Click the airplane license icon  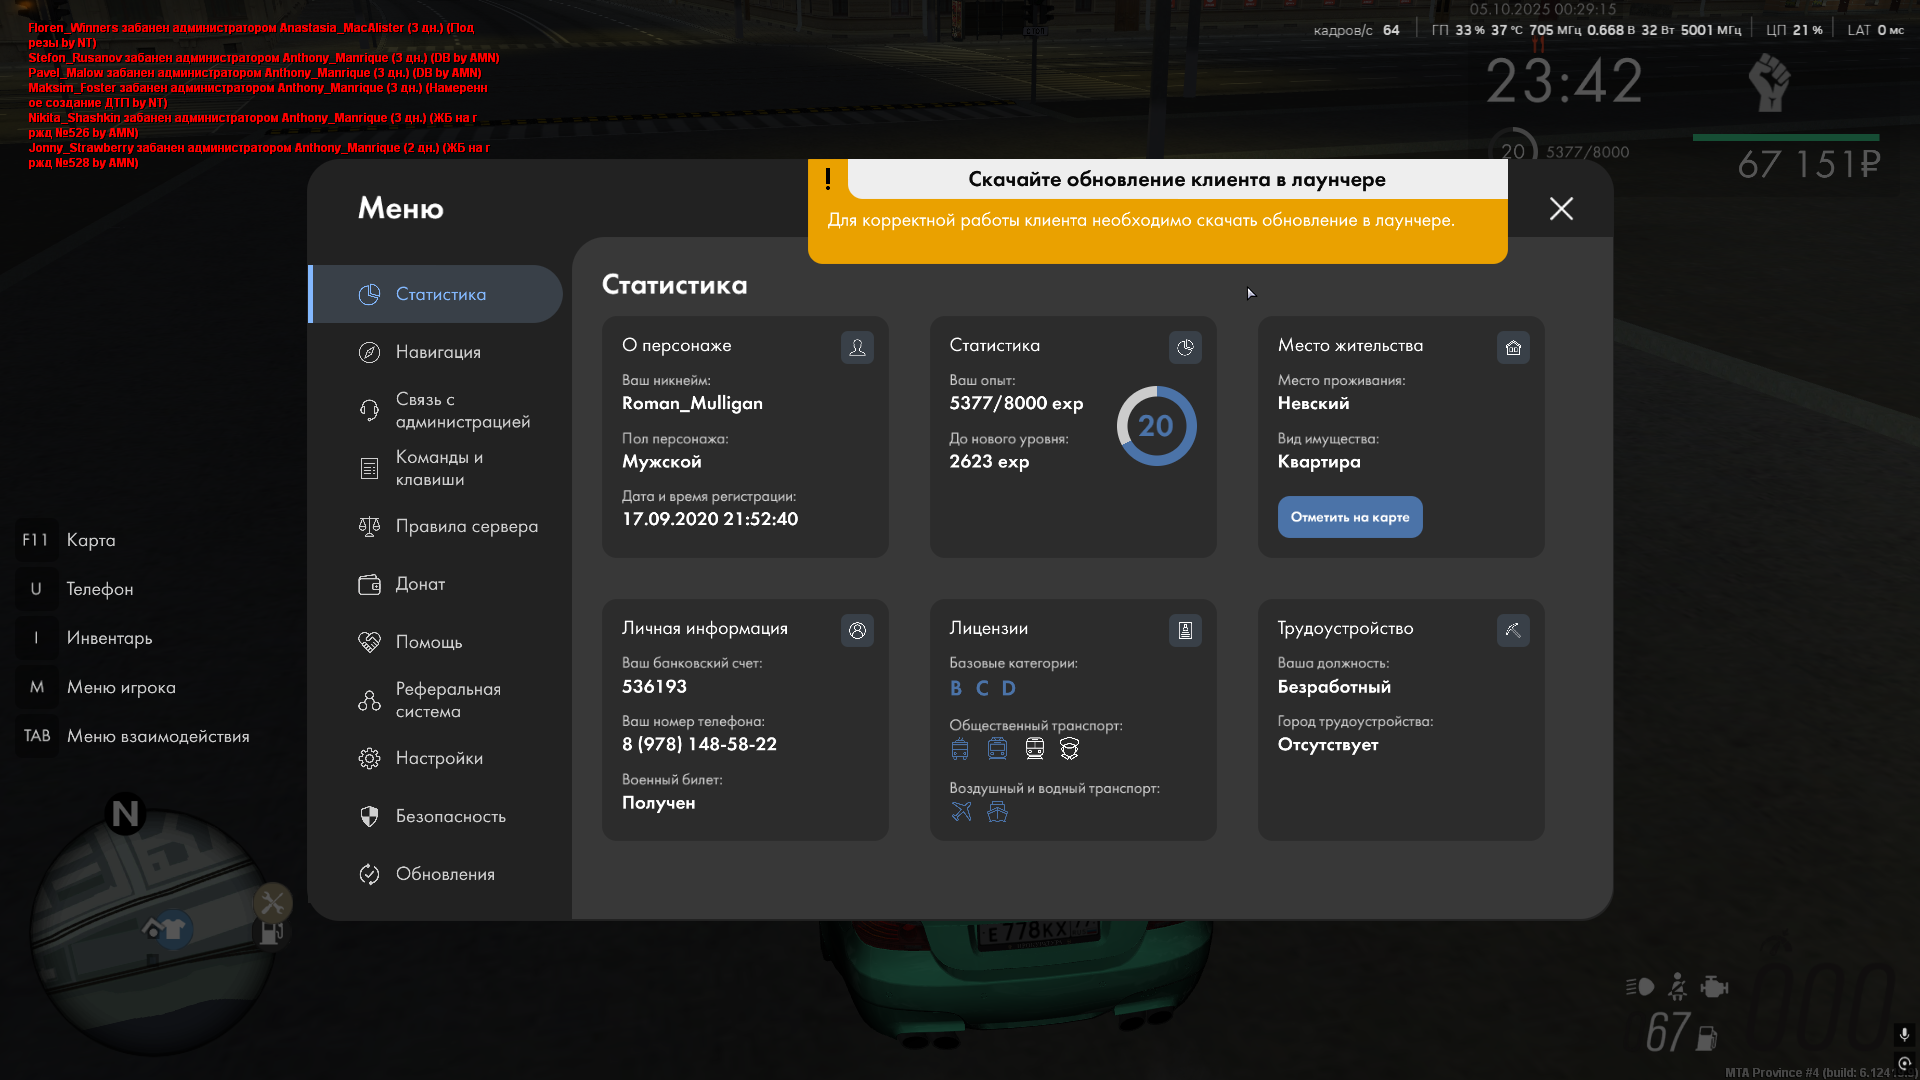click(961, 812)
